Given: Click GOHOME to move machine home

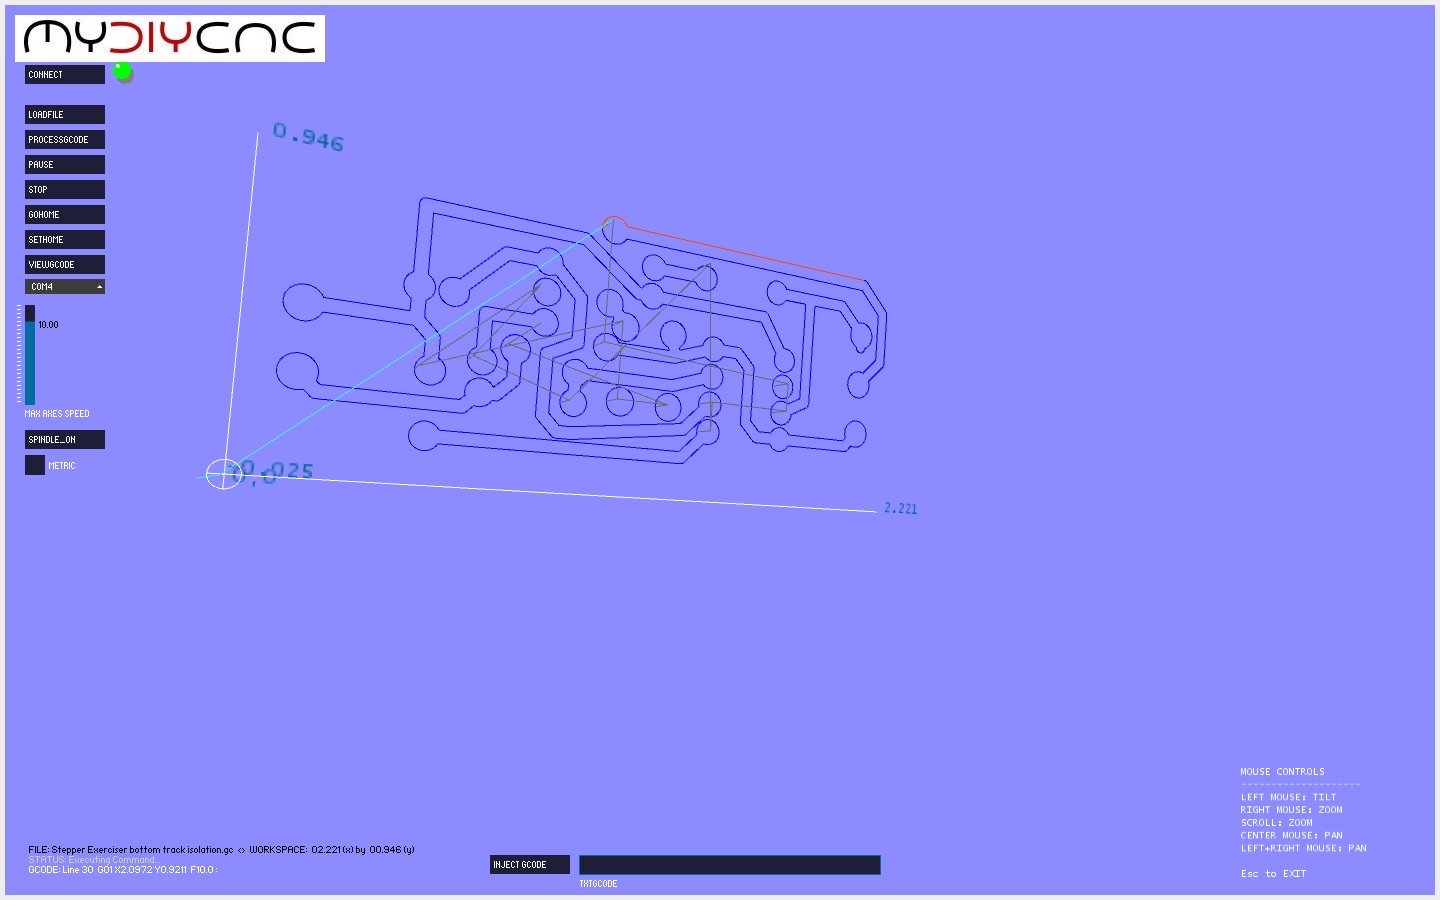Looking at the screenshot, I should tap(64, 214).
